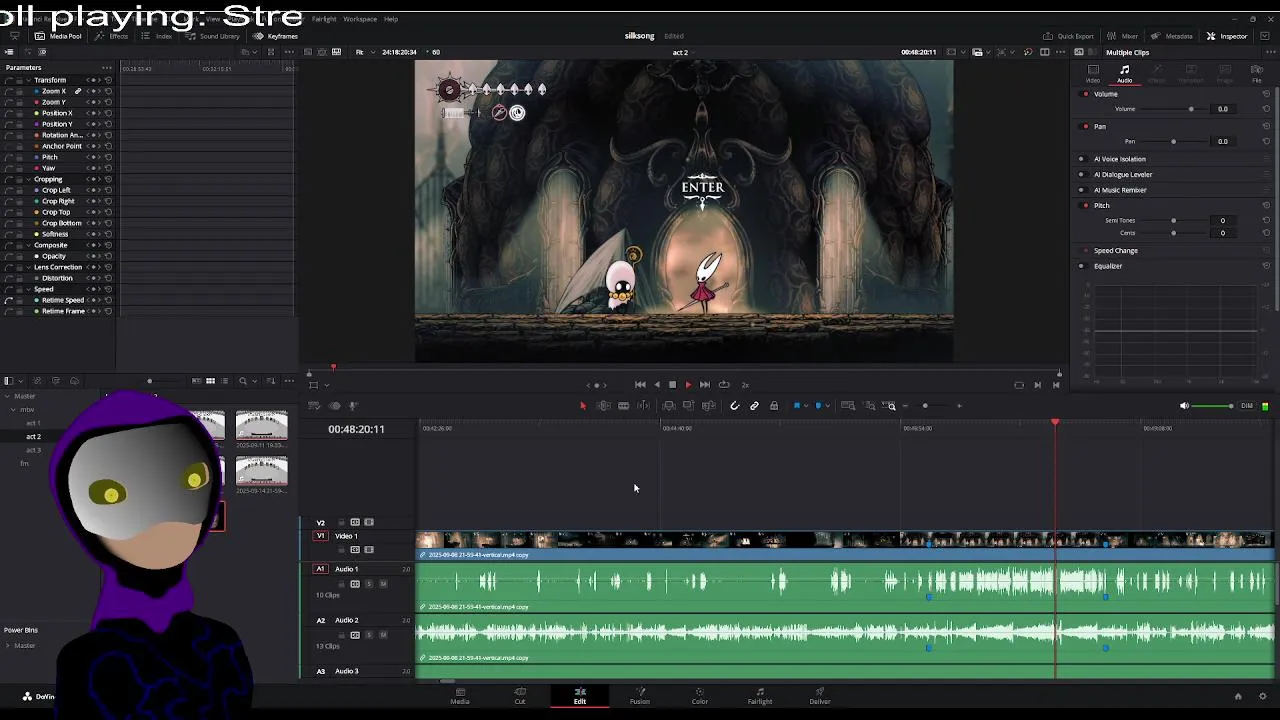Switch to the Color page
The image size is (1280, 720).
click(700, 696)
